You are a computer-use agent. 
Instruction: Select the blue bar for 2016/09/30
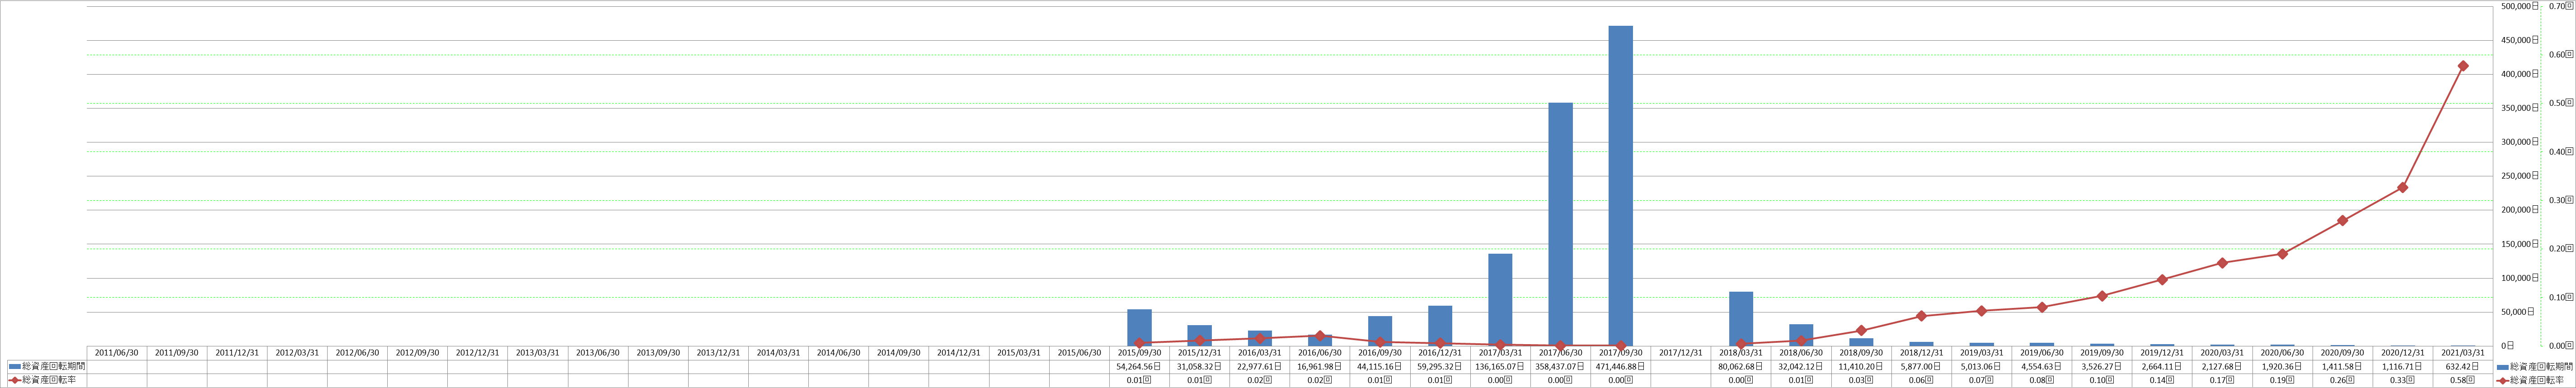point(1380,331)
